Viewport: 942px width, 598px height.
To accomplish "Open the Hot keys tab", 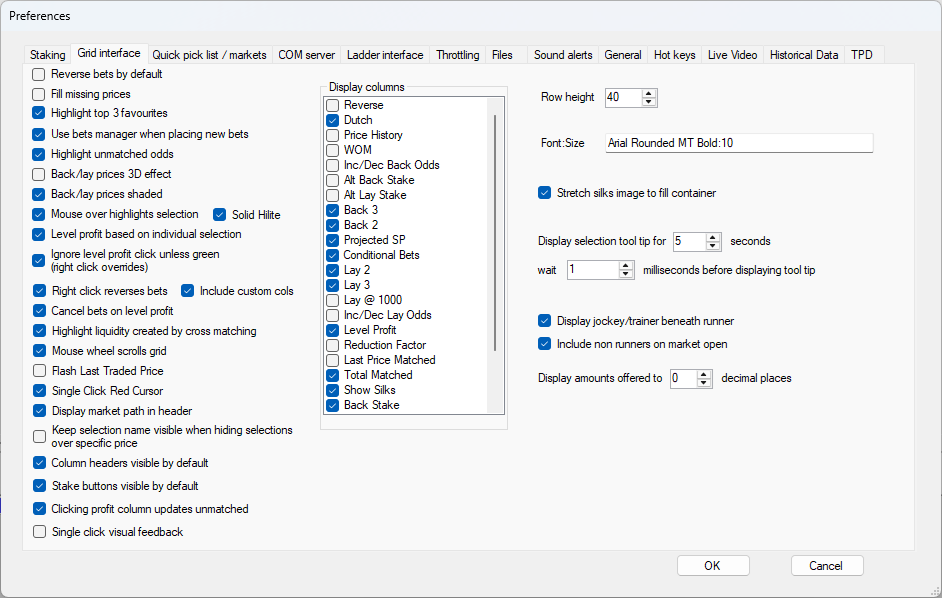I will [x=675, y=55].
